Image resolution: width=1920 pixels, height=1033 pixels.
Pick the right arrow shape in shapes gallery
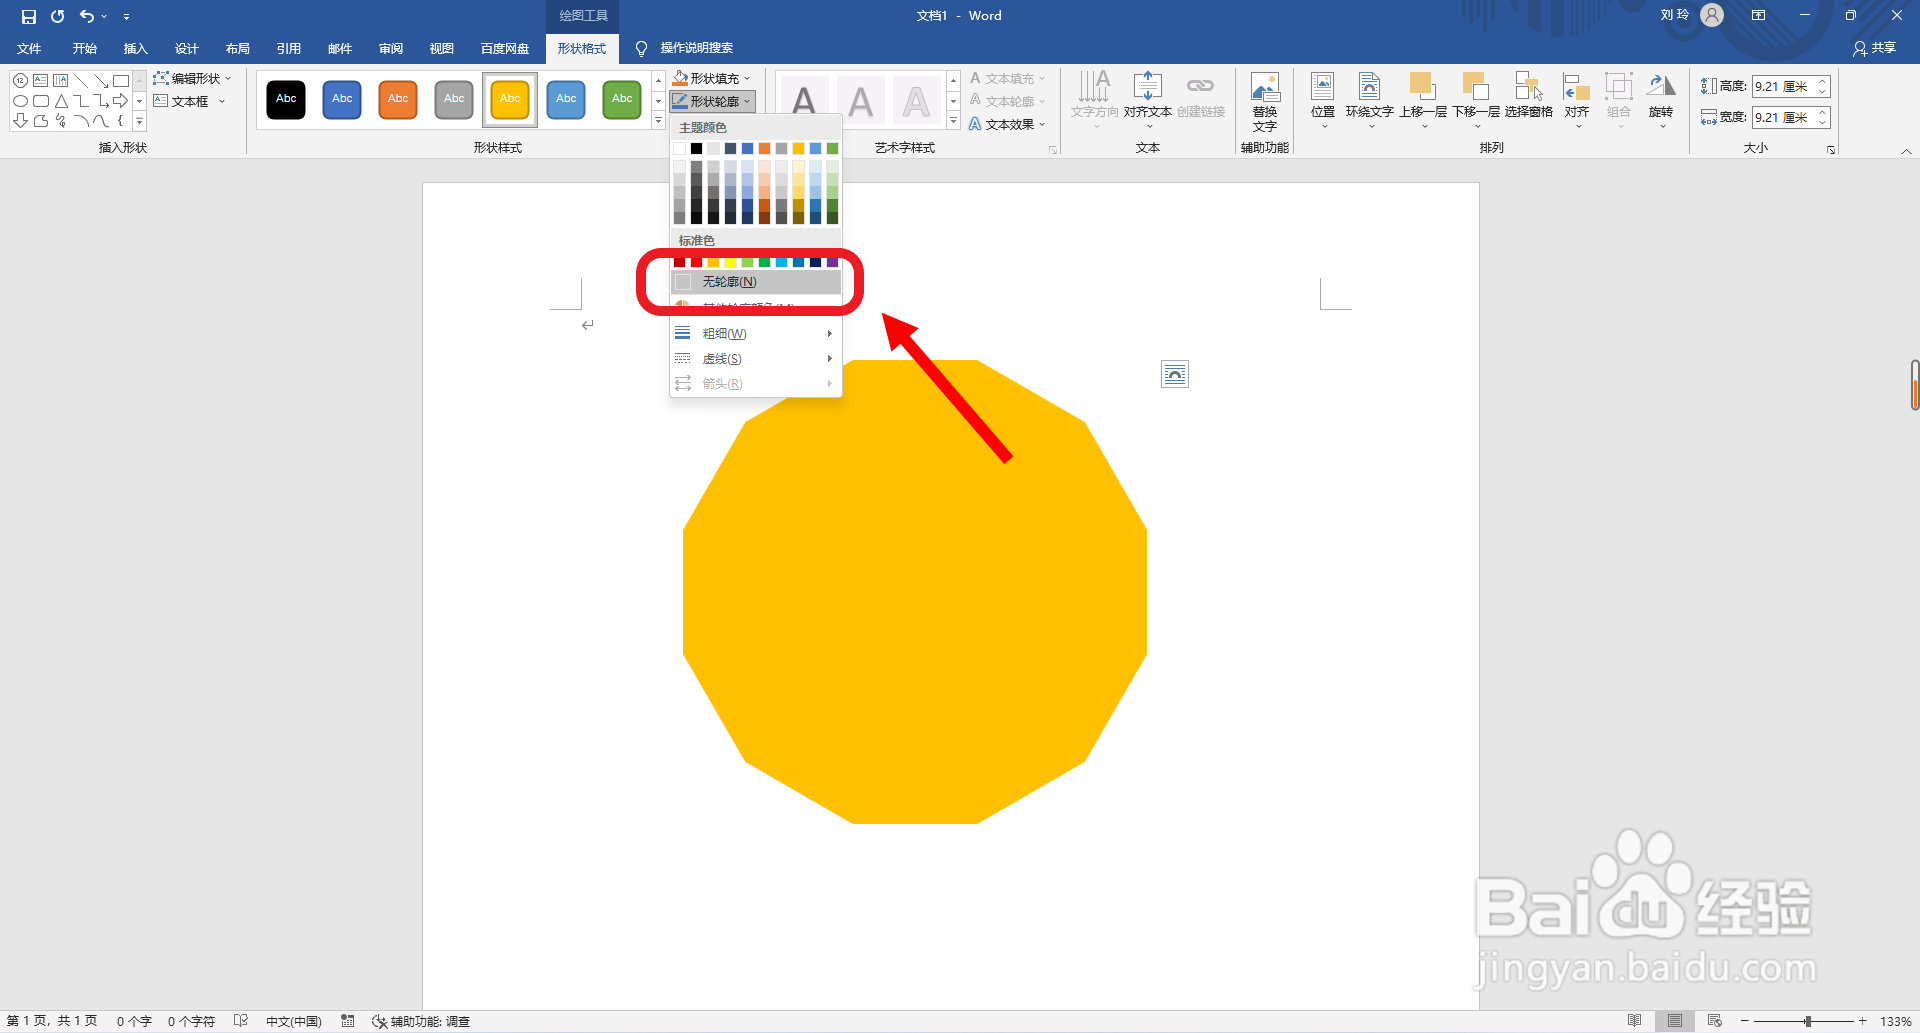pyautogui.click(x=121, y=101)
